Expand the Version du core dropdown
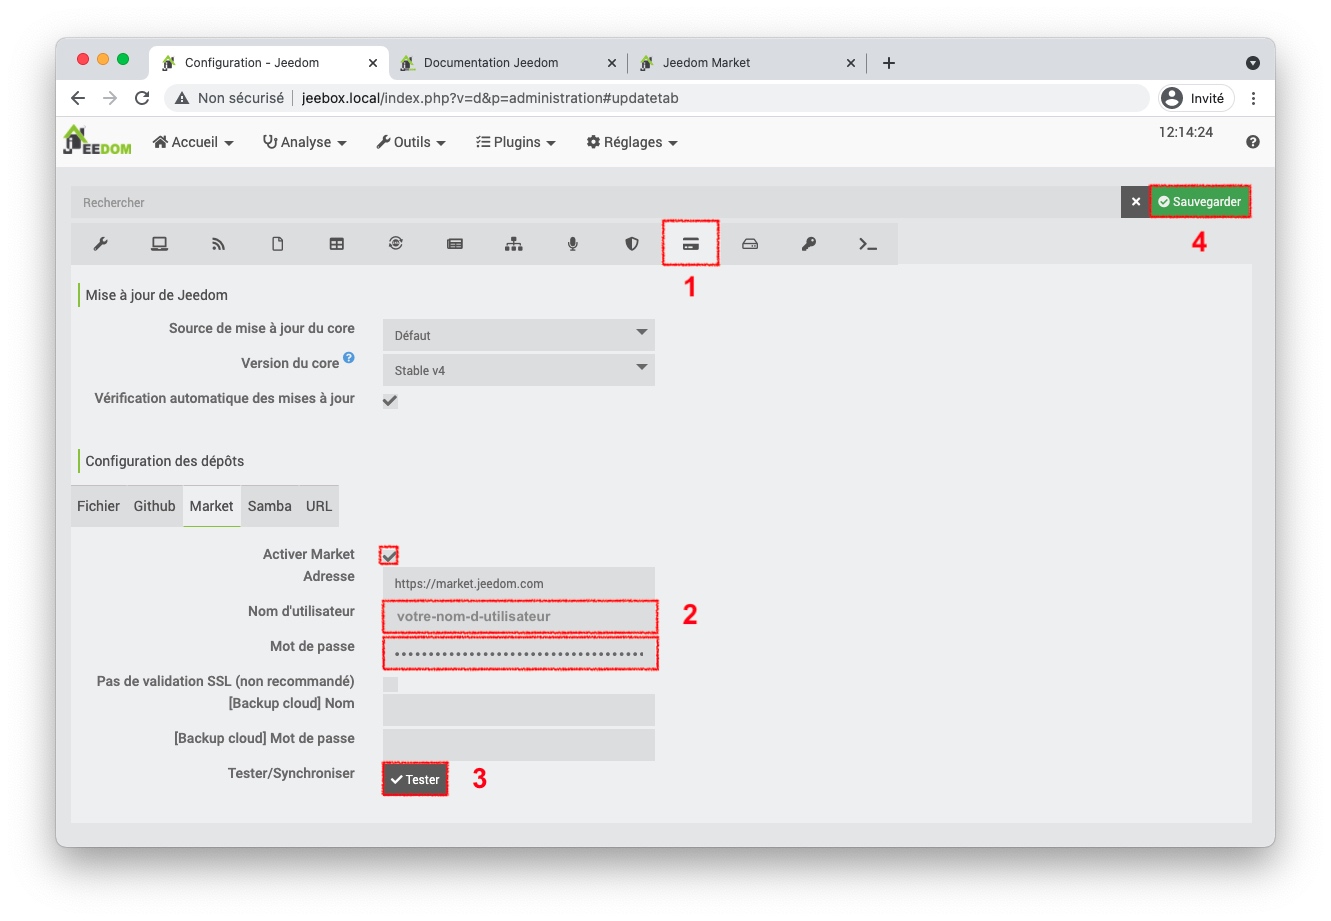This screenshot has height=921, width=1331. [x=518, y=370]
